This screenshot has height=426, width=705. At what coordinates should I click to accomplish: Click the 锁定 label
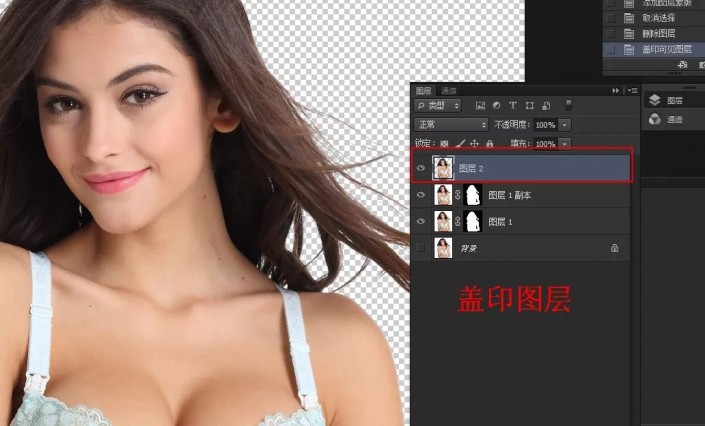[424, 143]
